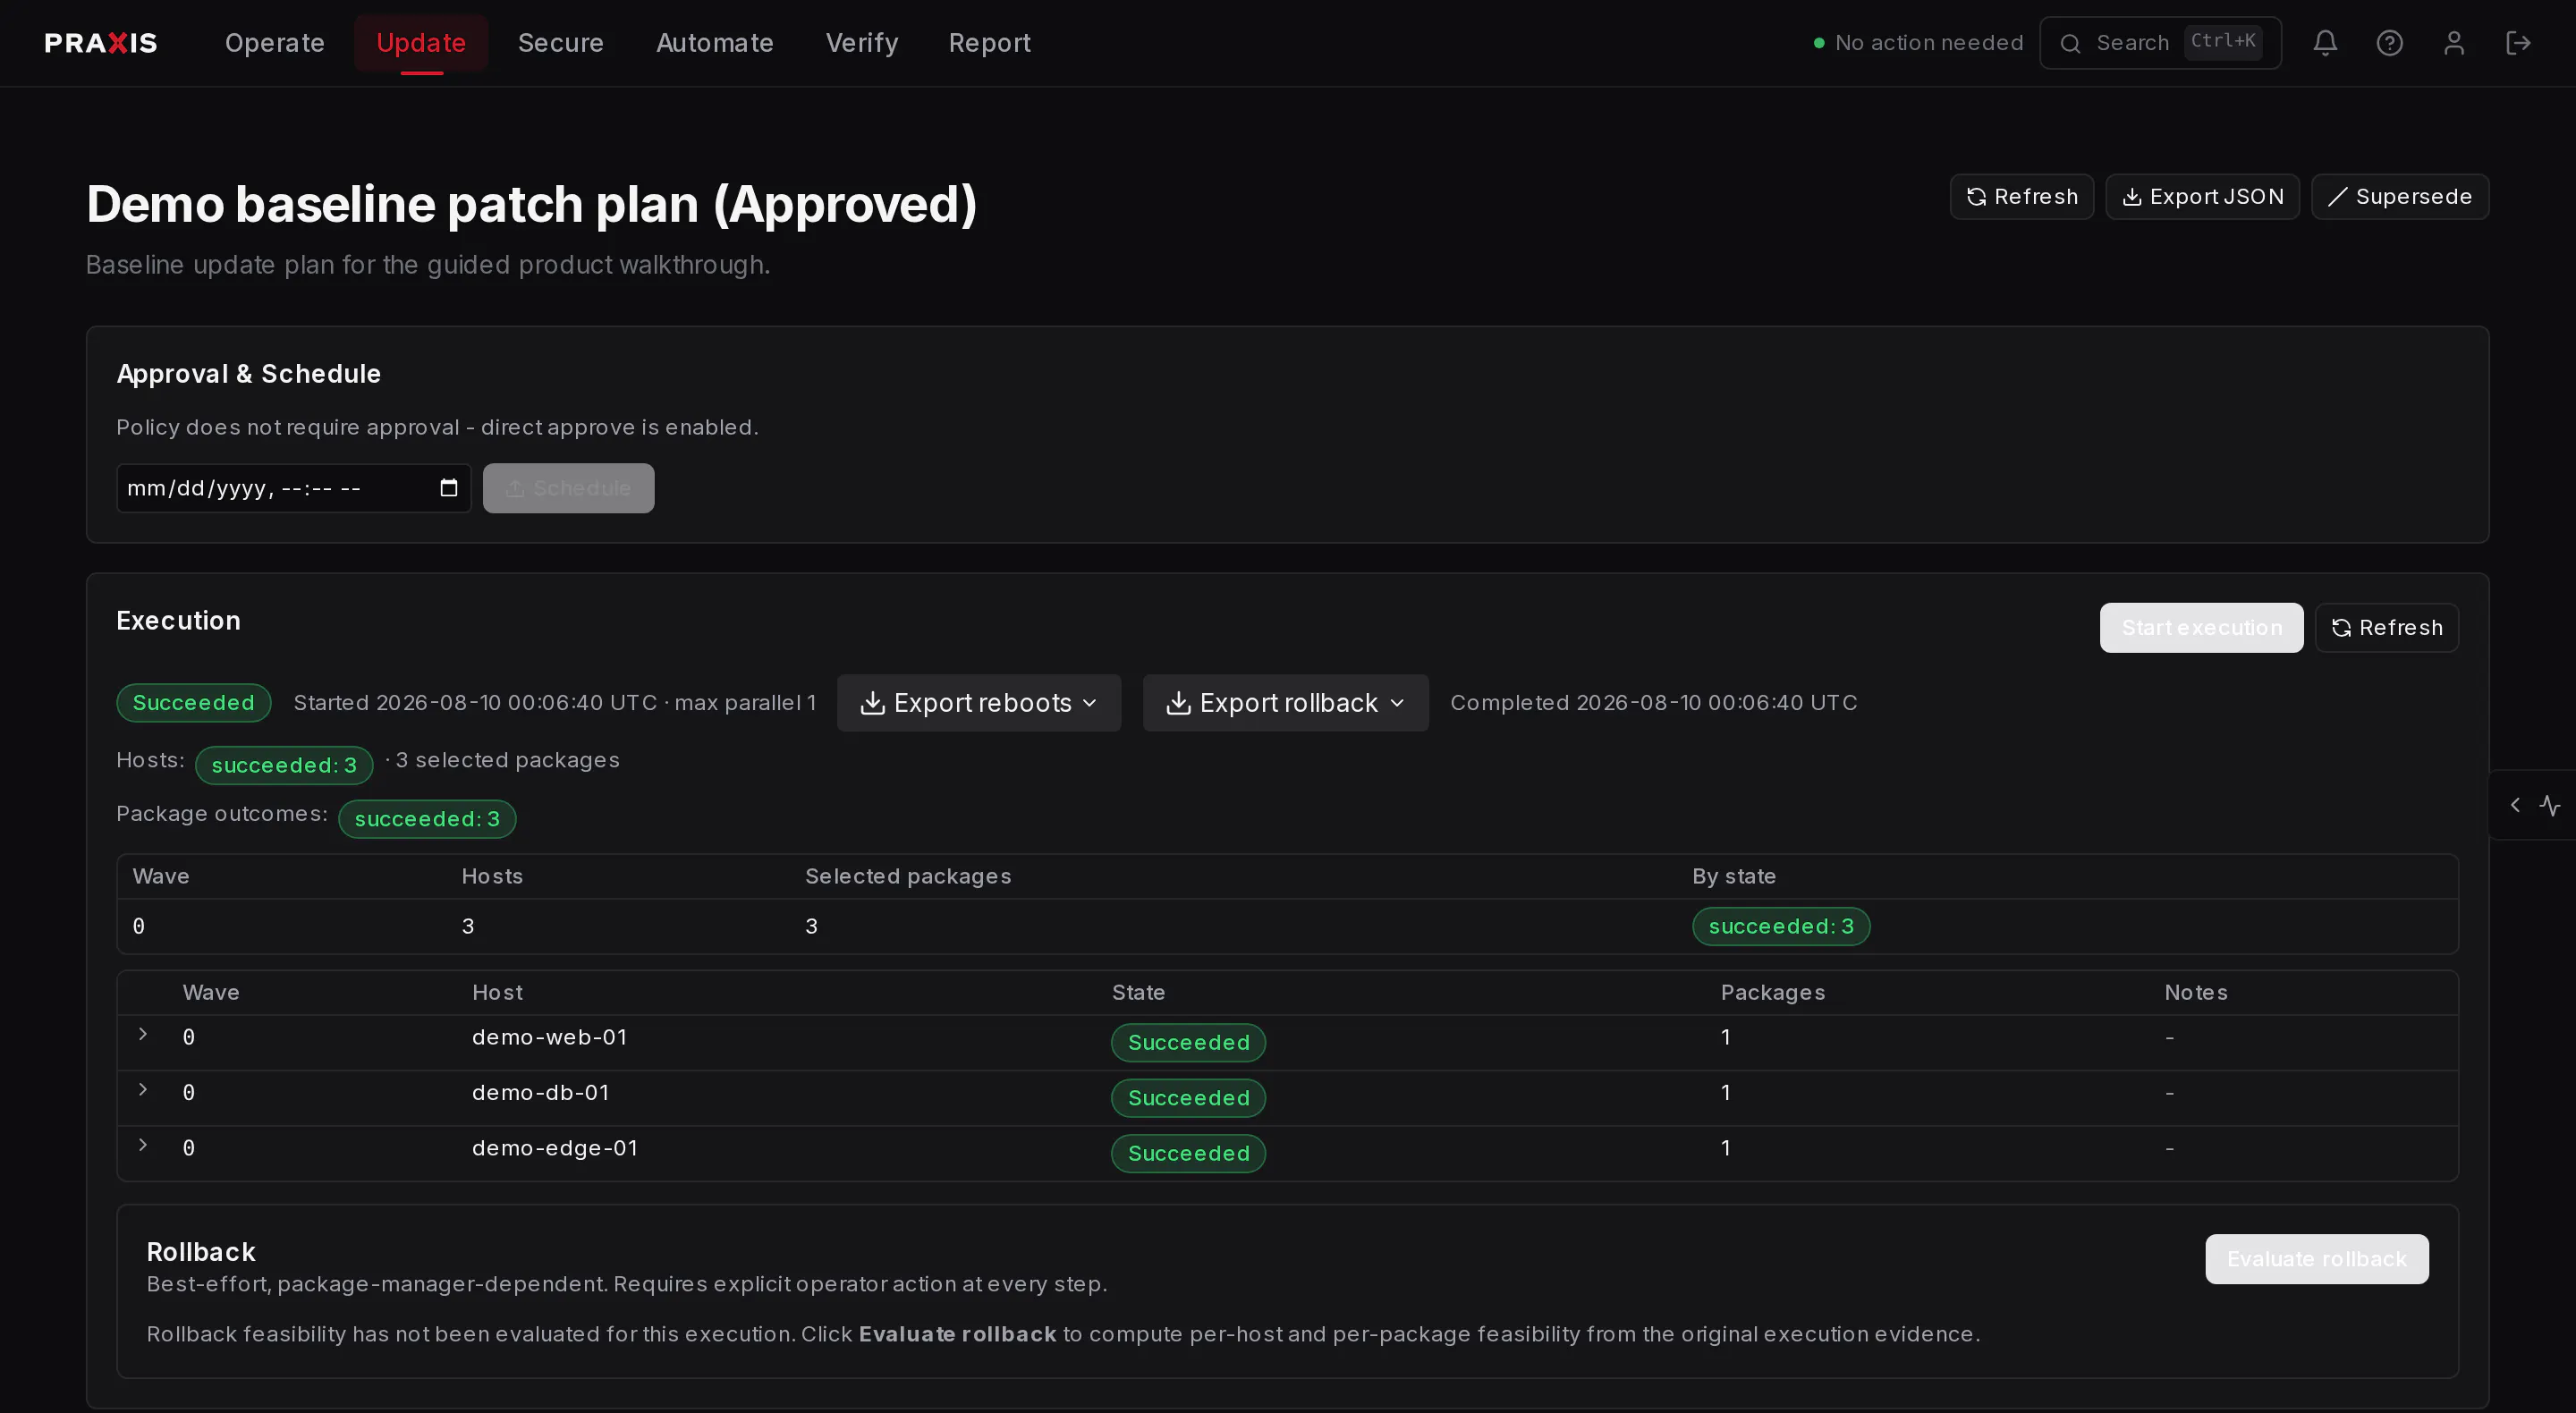Open the notifications bell
The height and width of the screenshot is (1413, 2576).
(2325, 43)
